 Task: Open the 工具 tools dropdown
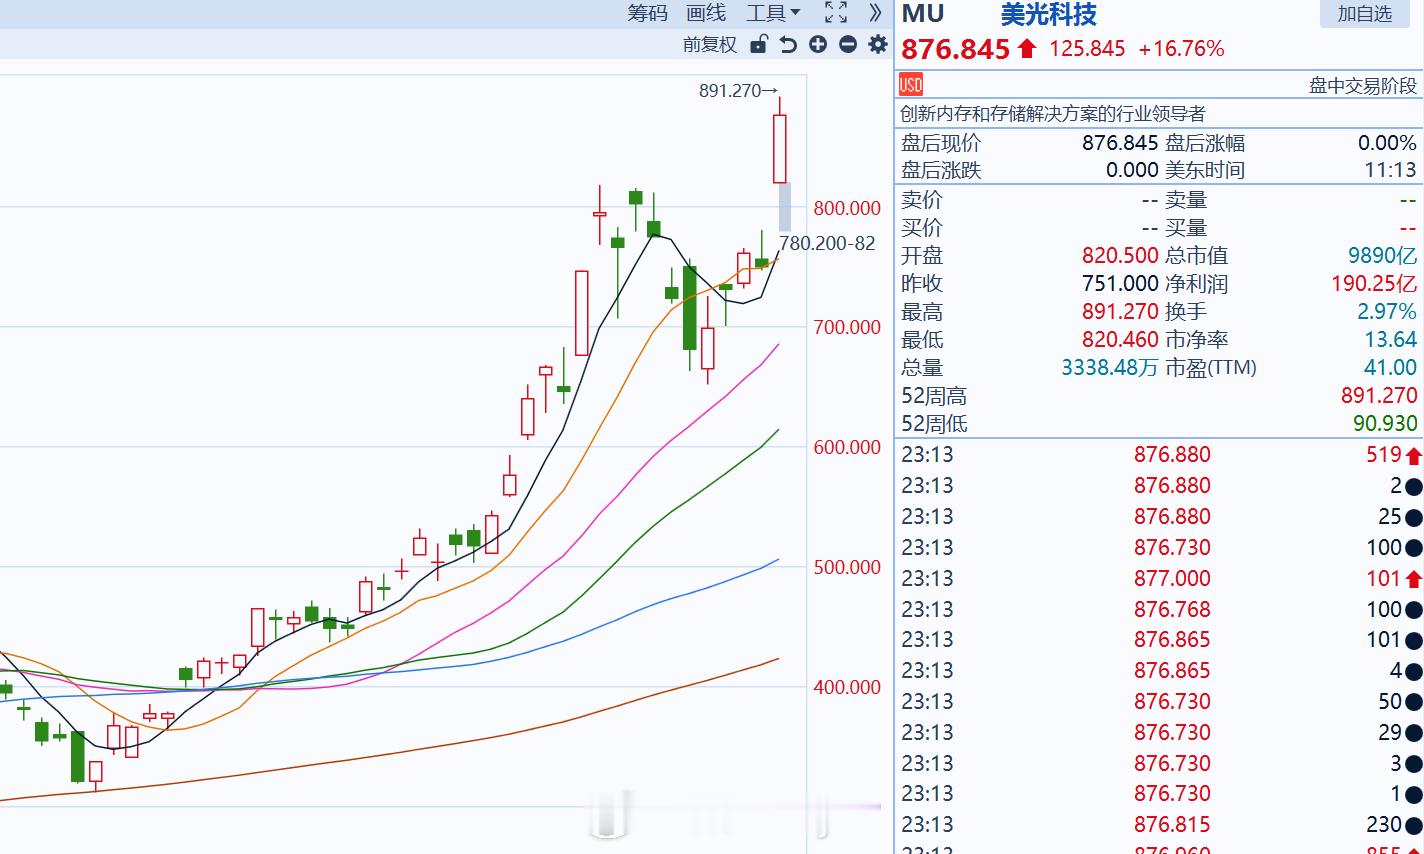point(773,13)
